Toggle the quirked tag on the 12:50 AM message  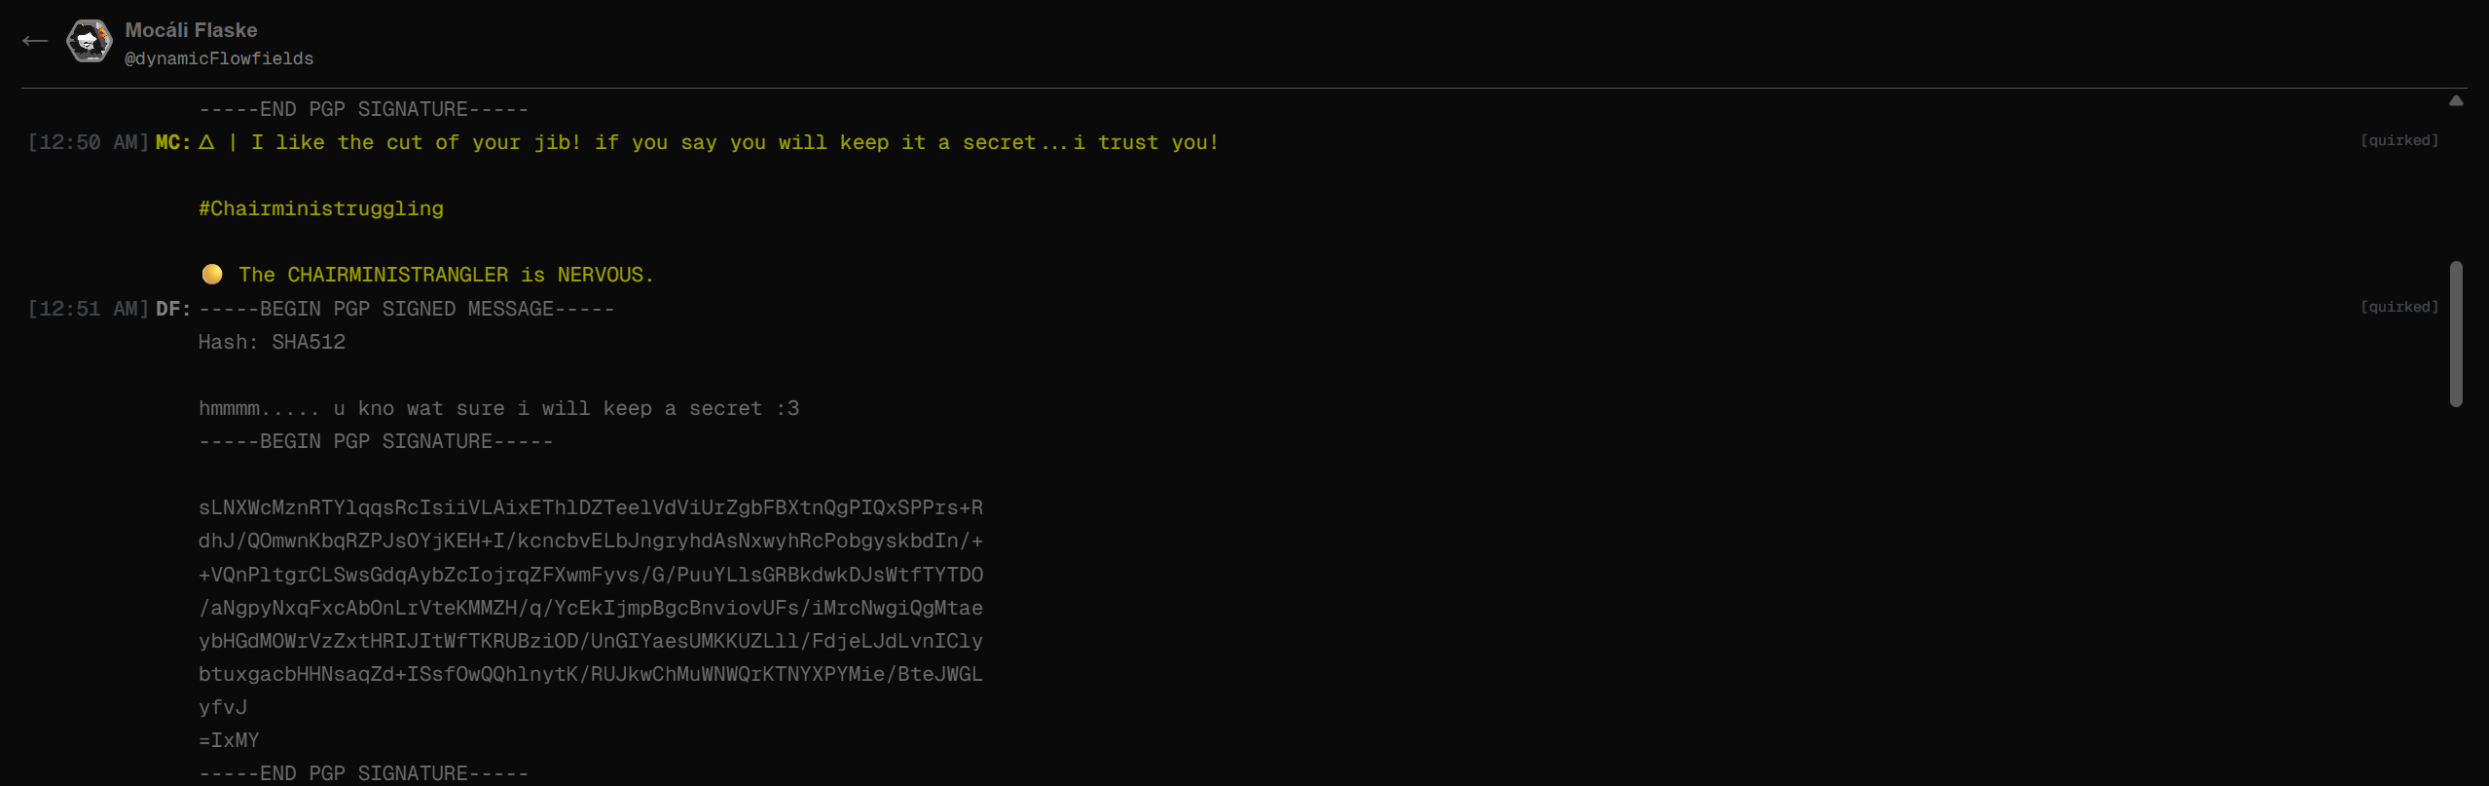2399,140
